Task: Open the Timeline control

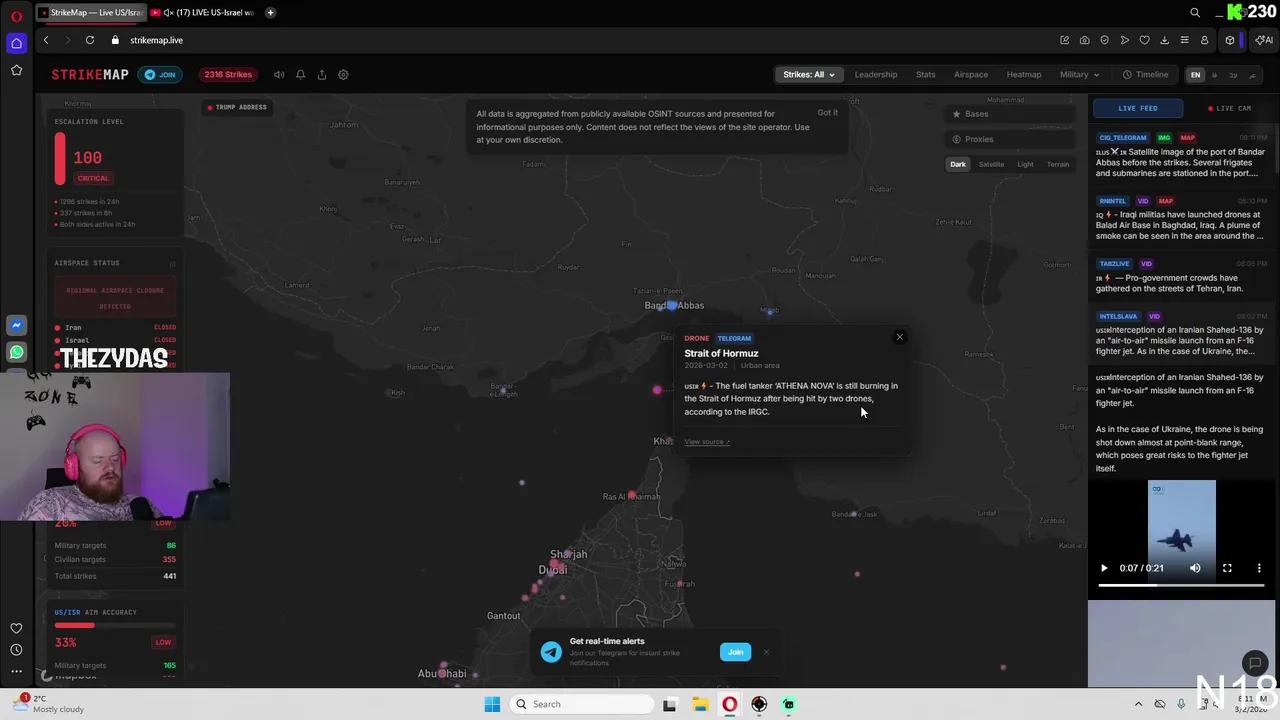Action: pyautogui.click(x=1145, y=75)
